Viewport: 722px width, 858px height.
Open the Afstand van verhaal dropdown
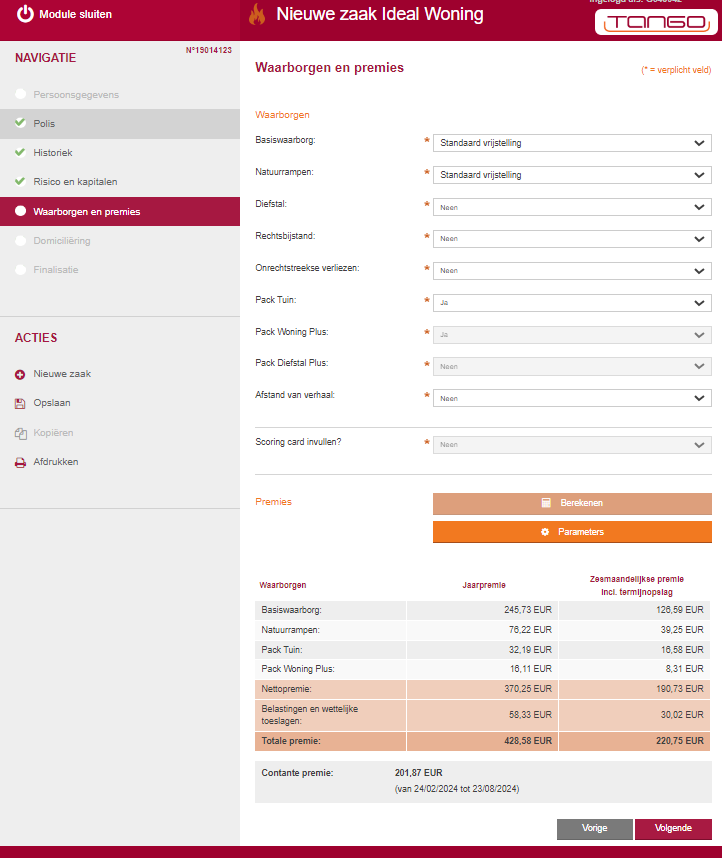tap(572, 398)
